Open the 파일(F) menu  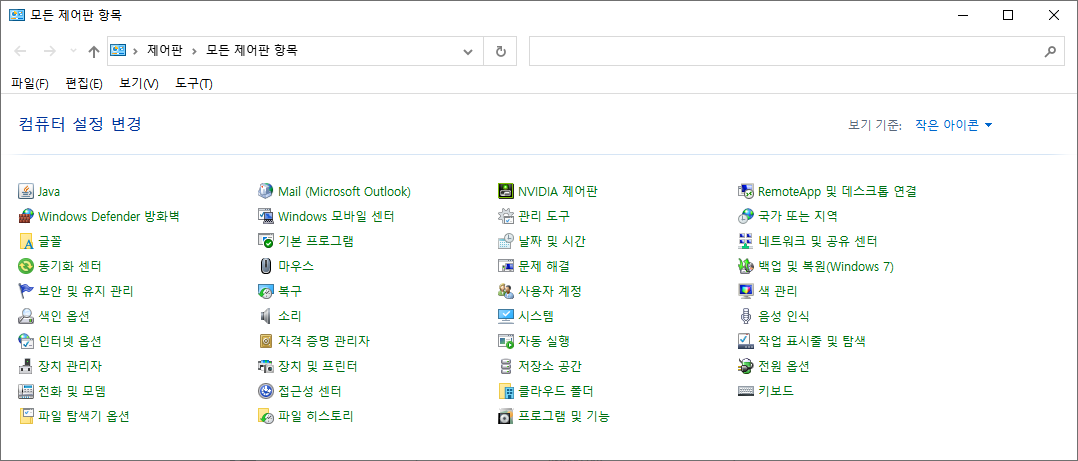click(x=30, y=84)
